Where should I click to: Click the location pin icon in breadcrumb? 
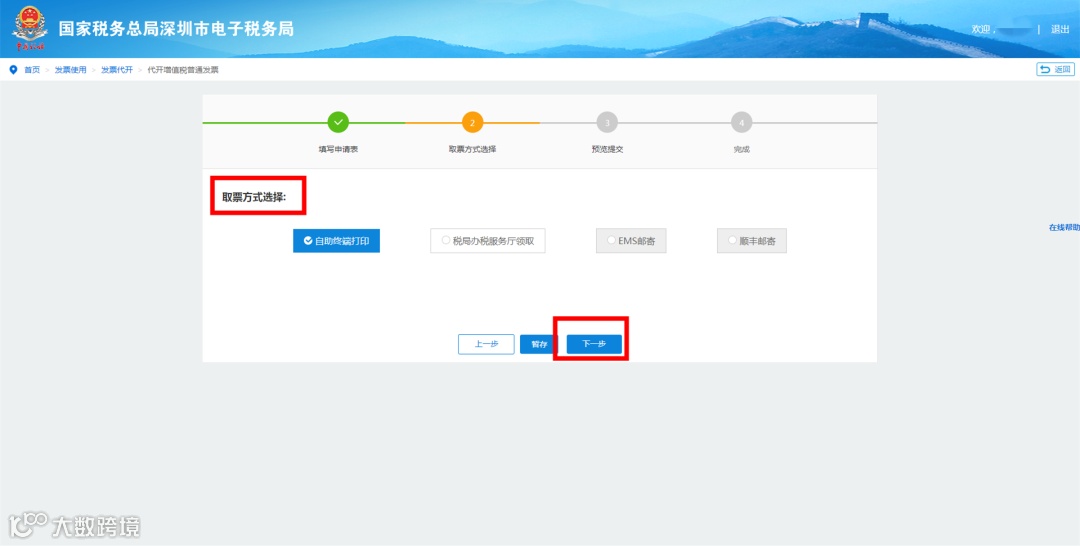(13, 70)
